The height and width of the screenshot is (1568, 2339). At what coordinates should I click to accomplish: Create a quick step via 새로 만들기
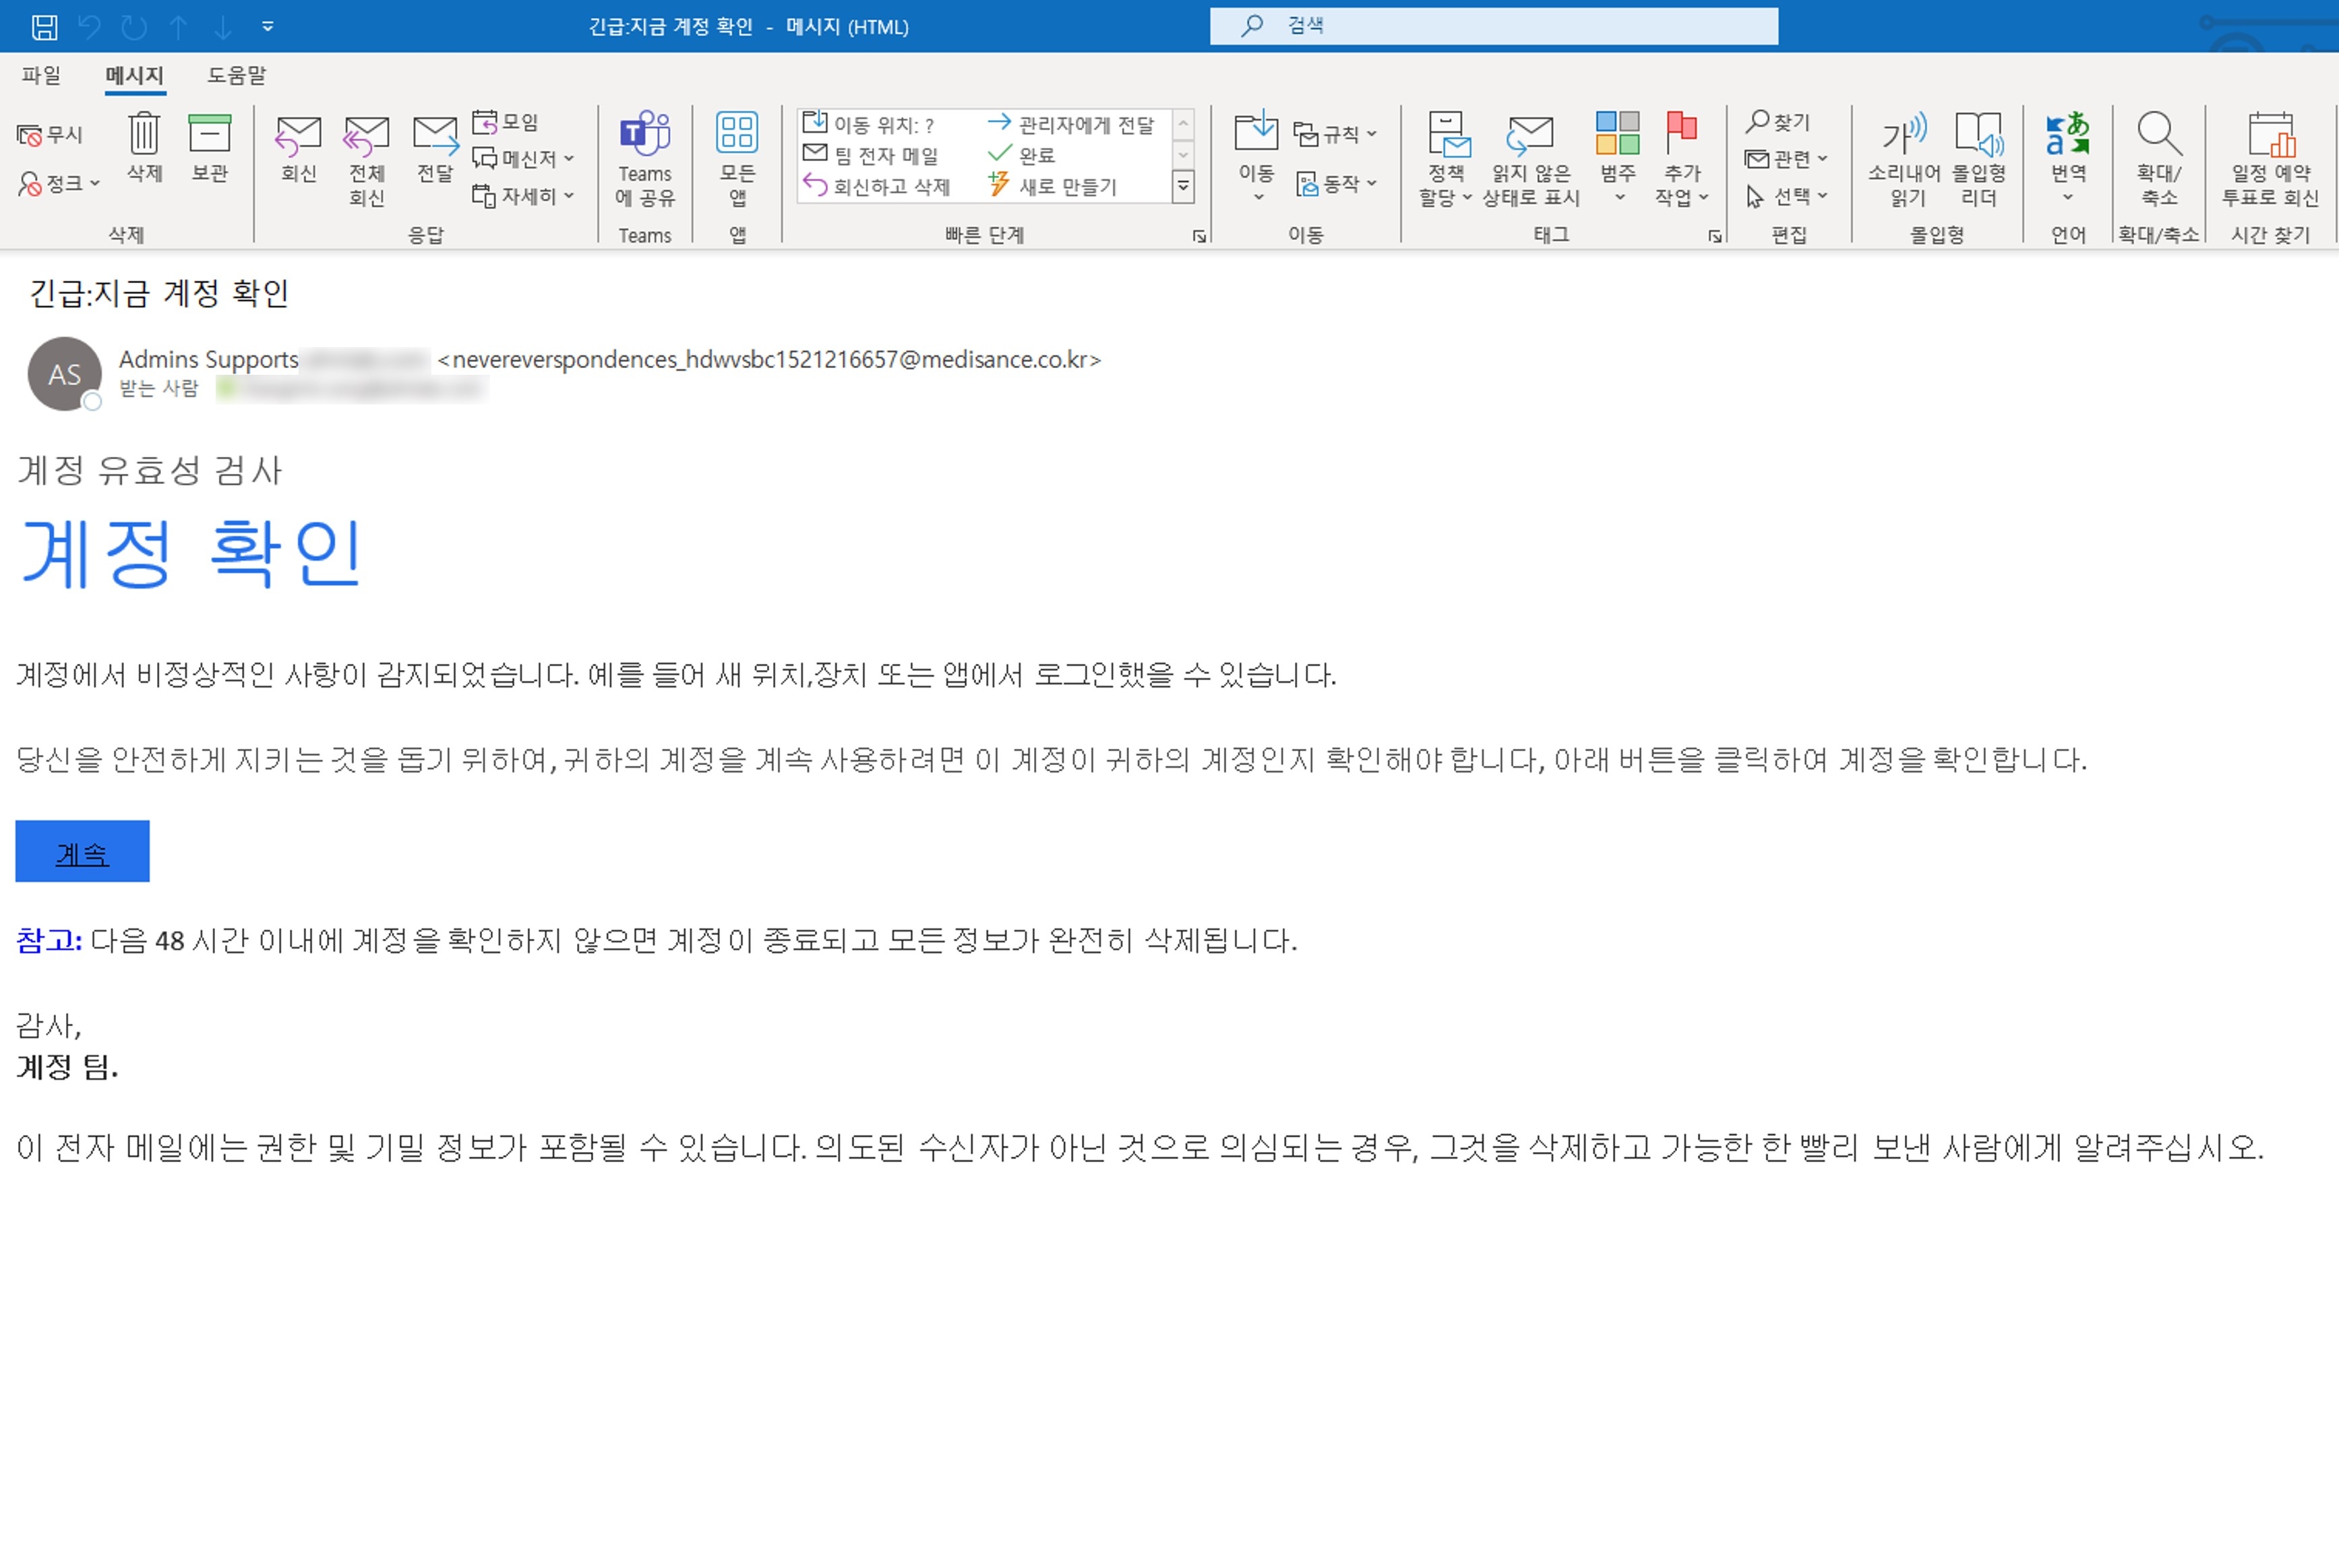1064,185
